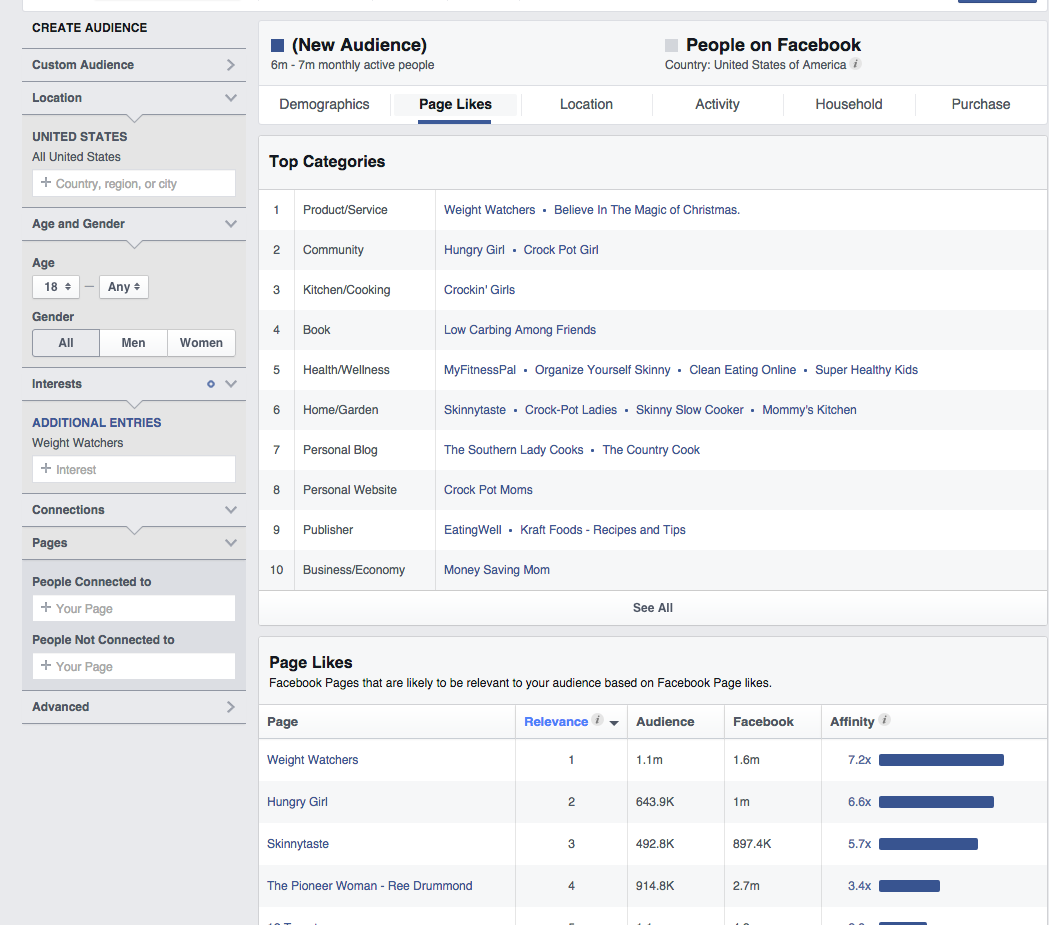1049x925 pixels.
Task: Open Skinnytaste page link in Page Likes table
Action: click(298, 844)
